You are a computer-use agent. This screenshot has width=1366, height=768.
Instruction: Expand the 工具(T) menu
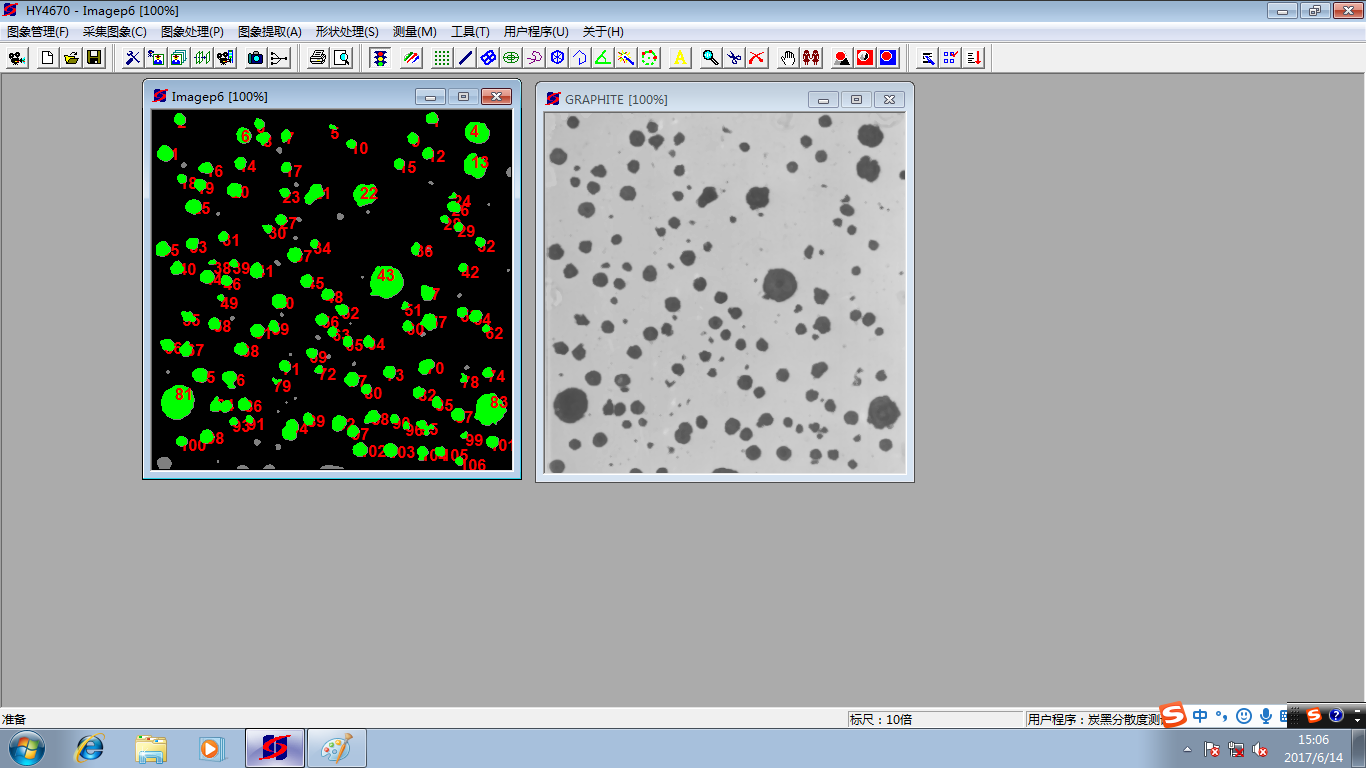tap(470, 32)
